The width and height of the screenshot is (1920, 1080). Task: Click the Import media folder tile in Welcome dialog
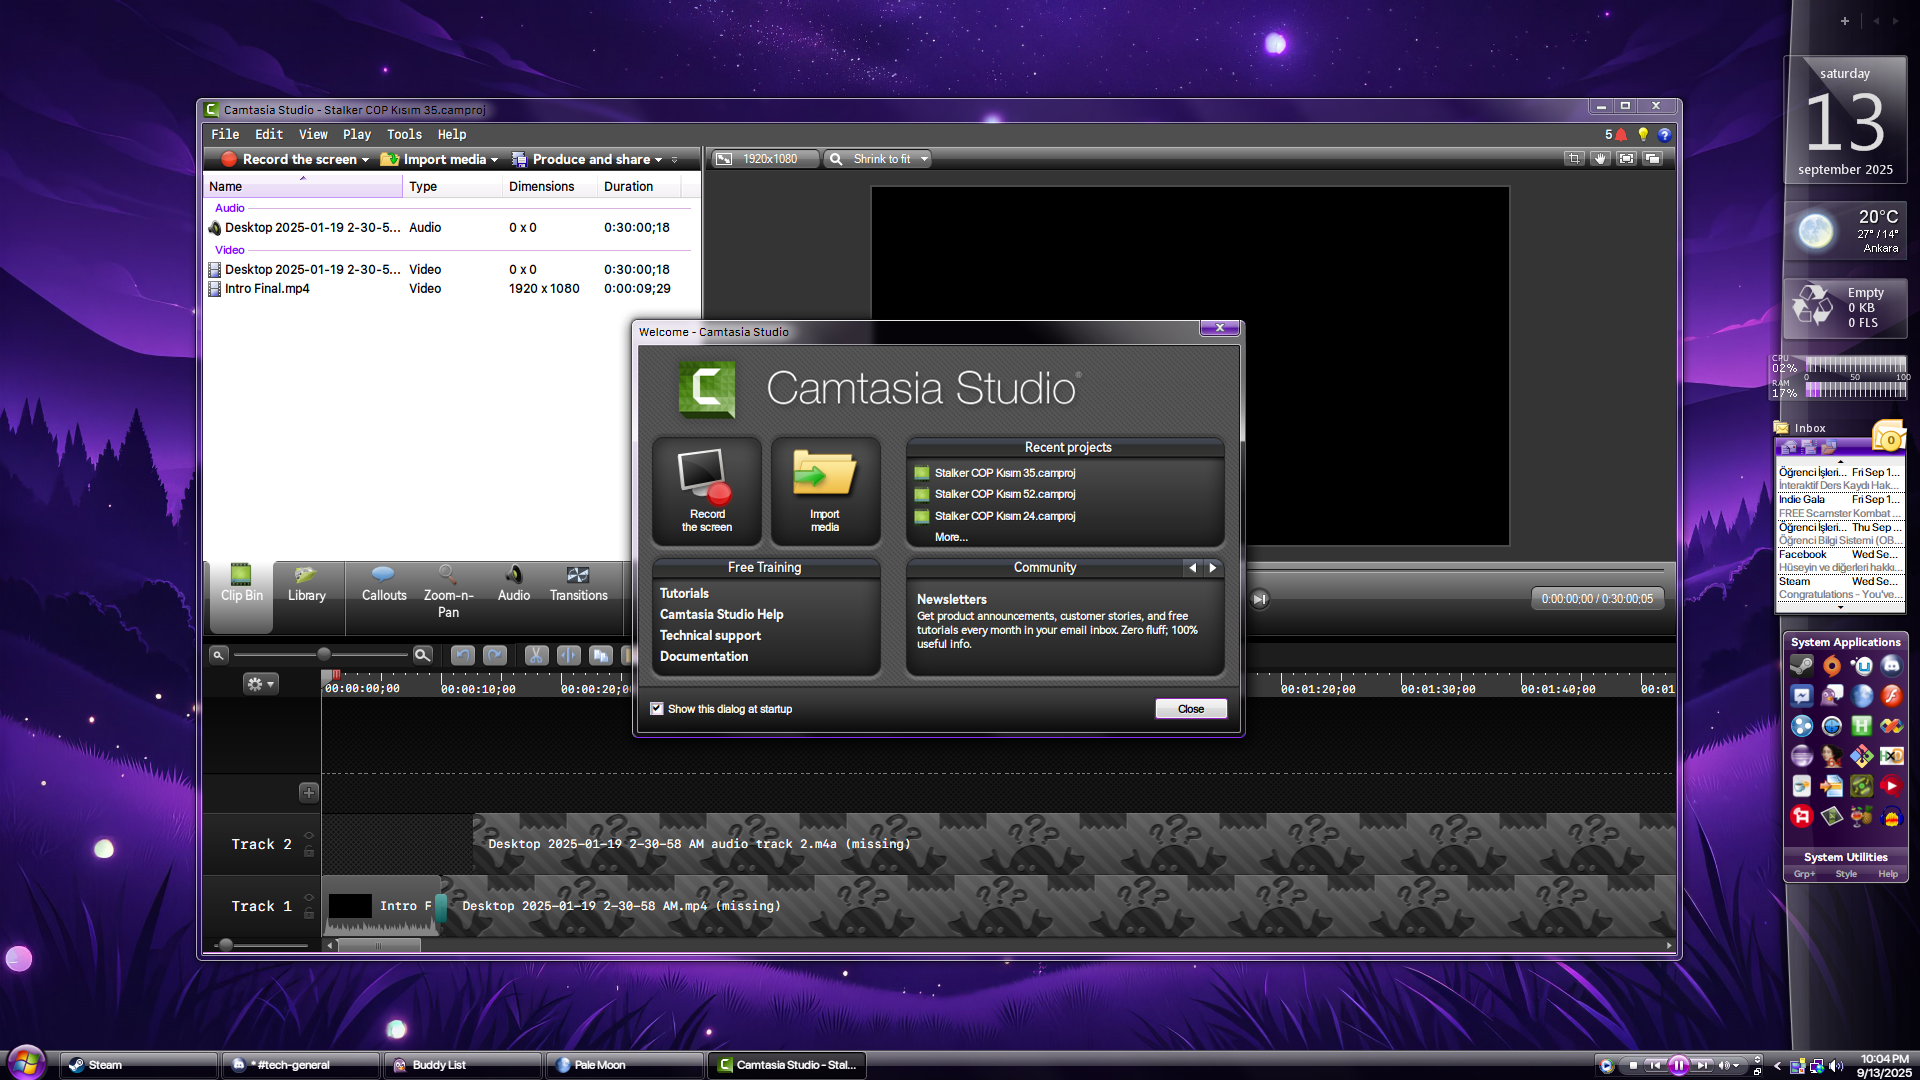coord(825,491)
